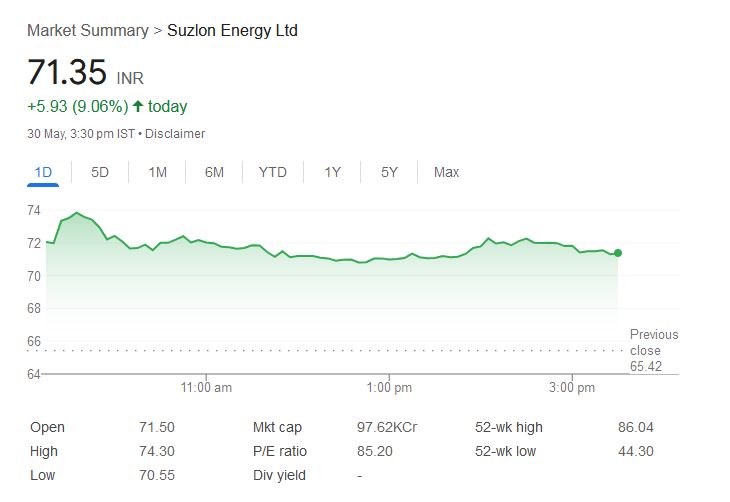Click the Market Summary breadcrumb link
The height and width of the screenshot is (502, 730).
point(87,30)
